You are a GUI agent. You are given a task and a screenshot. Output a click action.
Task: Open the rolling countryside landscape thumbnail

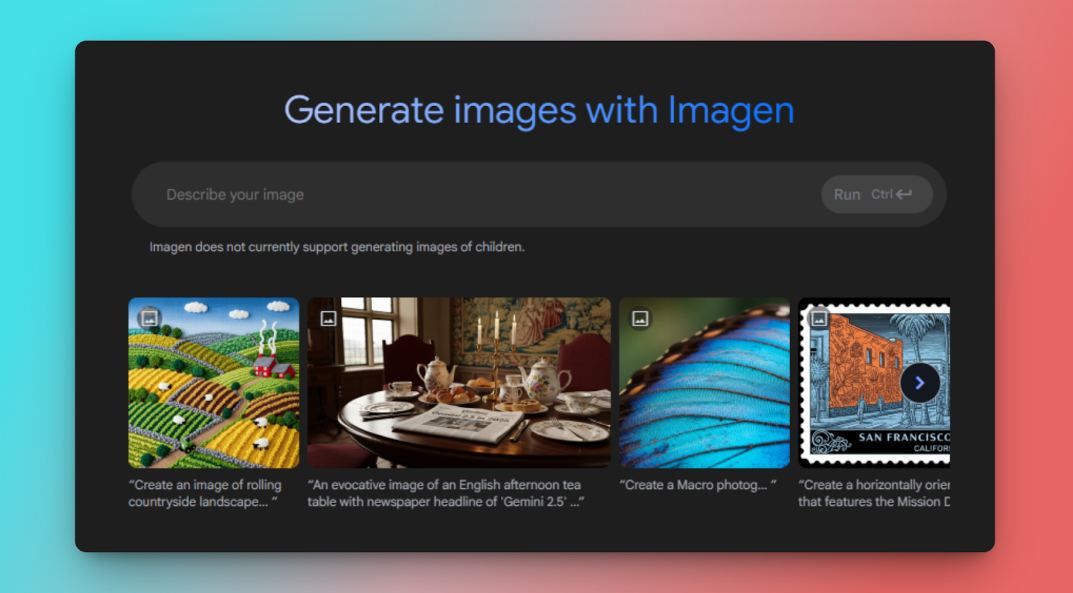coord(214,382)
